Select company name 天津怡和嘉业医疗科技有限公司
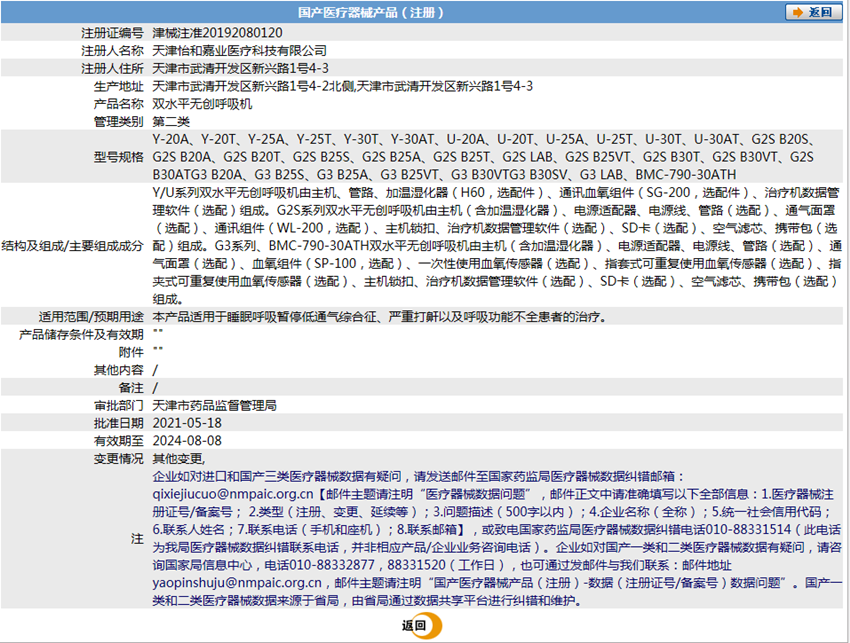The height and width of the screenshot is (643, 850). [240, 50]
